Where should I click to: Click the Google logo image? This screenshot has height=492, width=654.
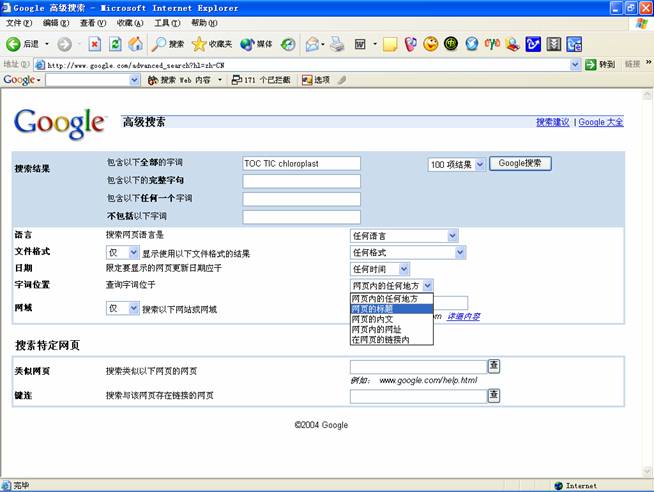tap(59, 123)
